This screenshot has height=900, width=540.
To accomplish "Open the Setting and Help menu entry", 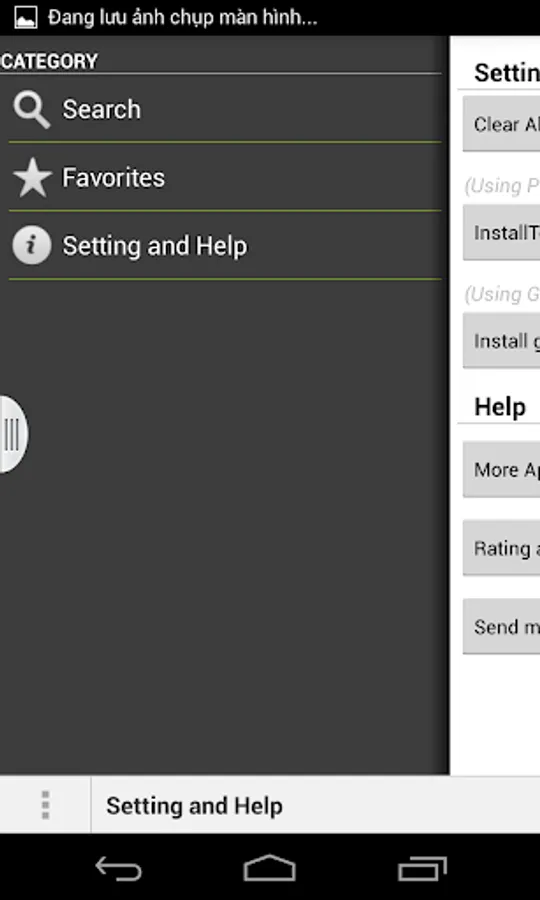I will click(x=225, y=246).
